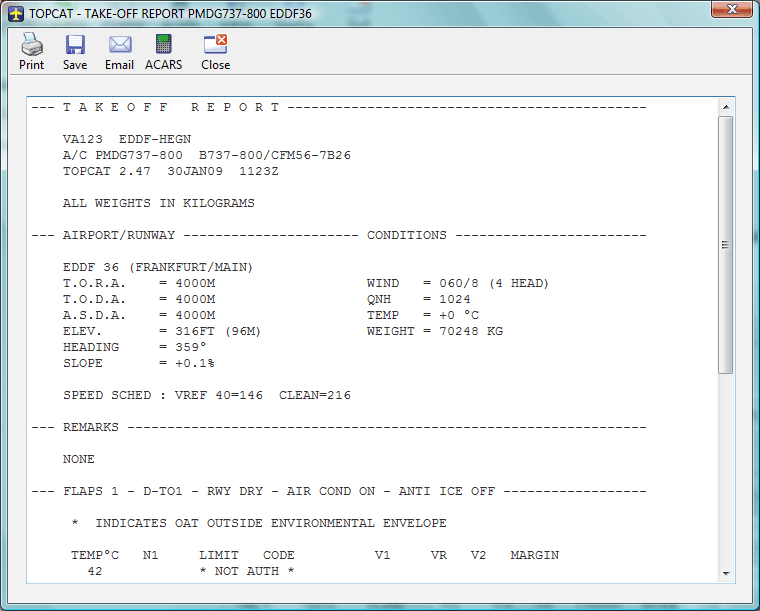Click the QNH 1024 value
This screenshot has width=760, height=611.
455,299
